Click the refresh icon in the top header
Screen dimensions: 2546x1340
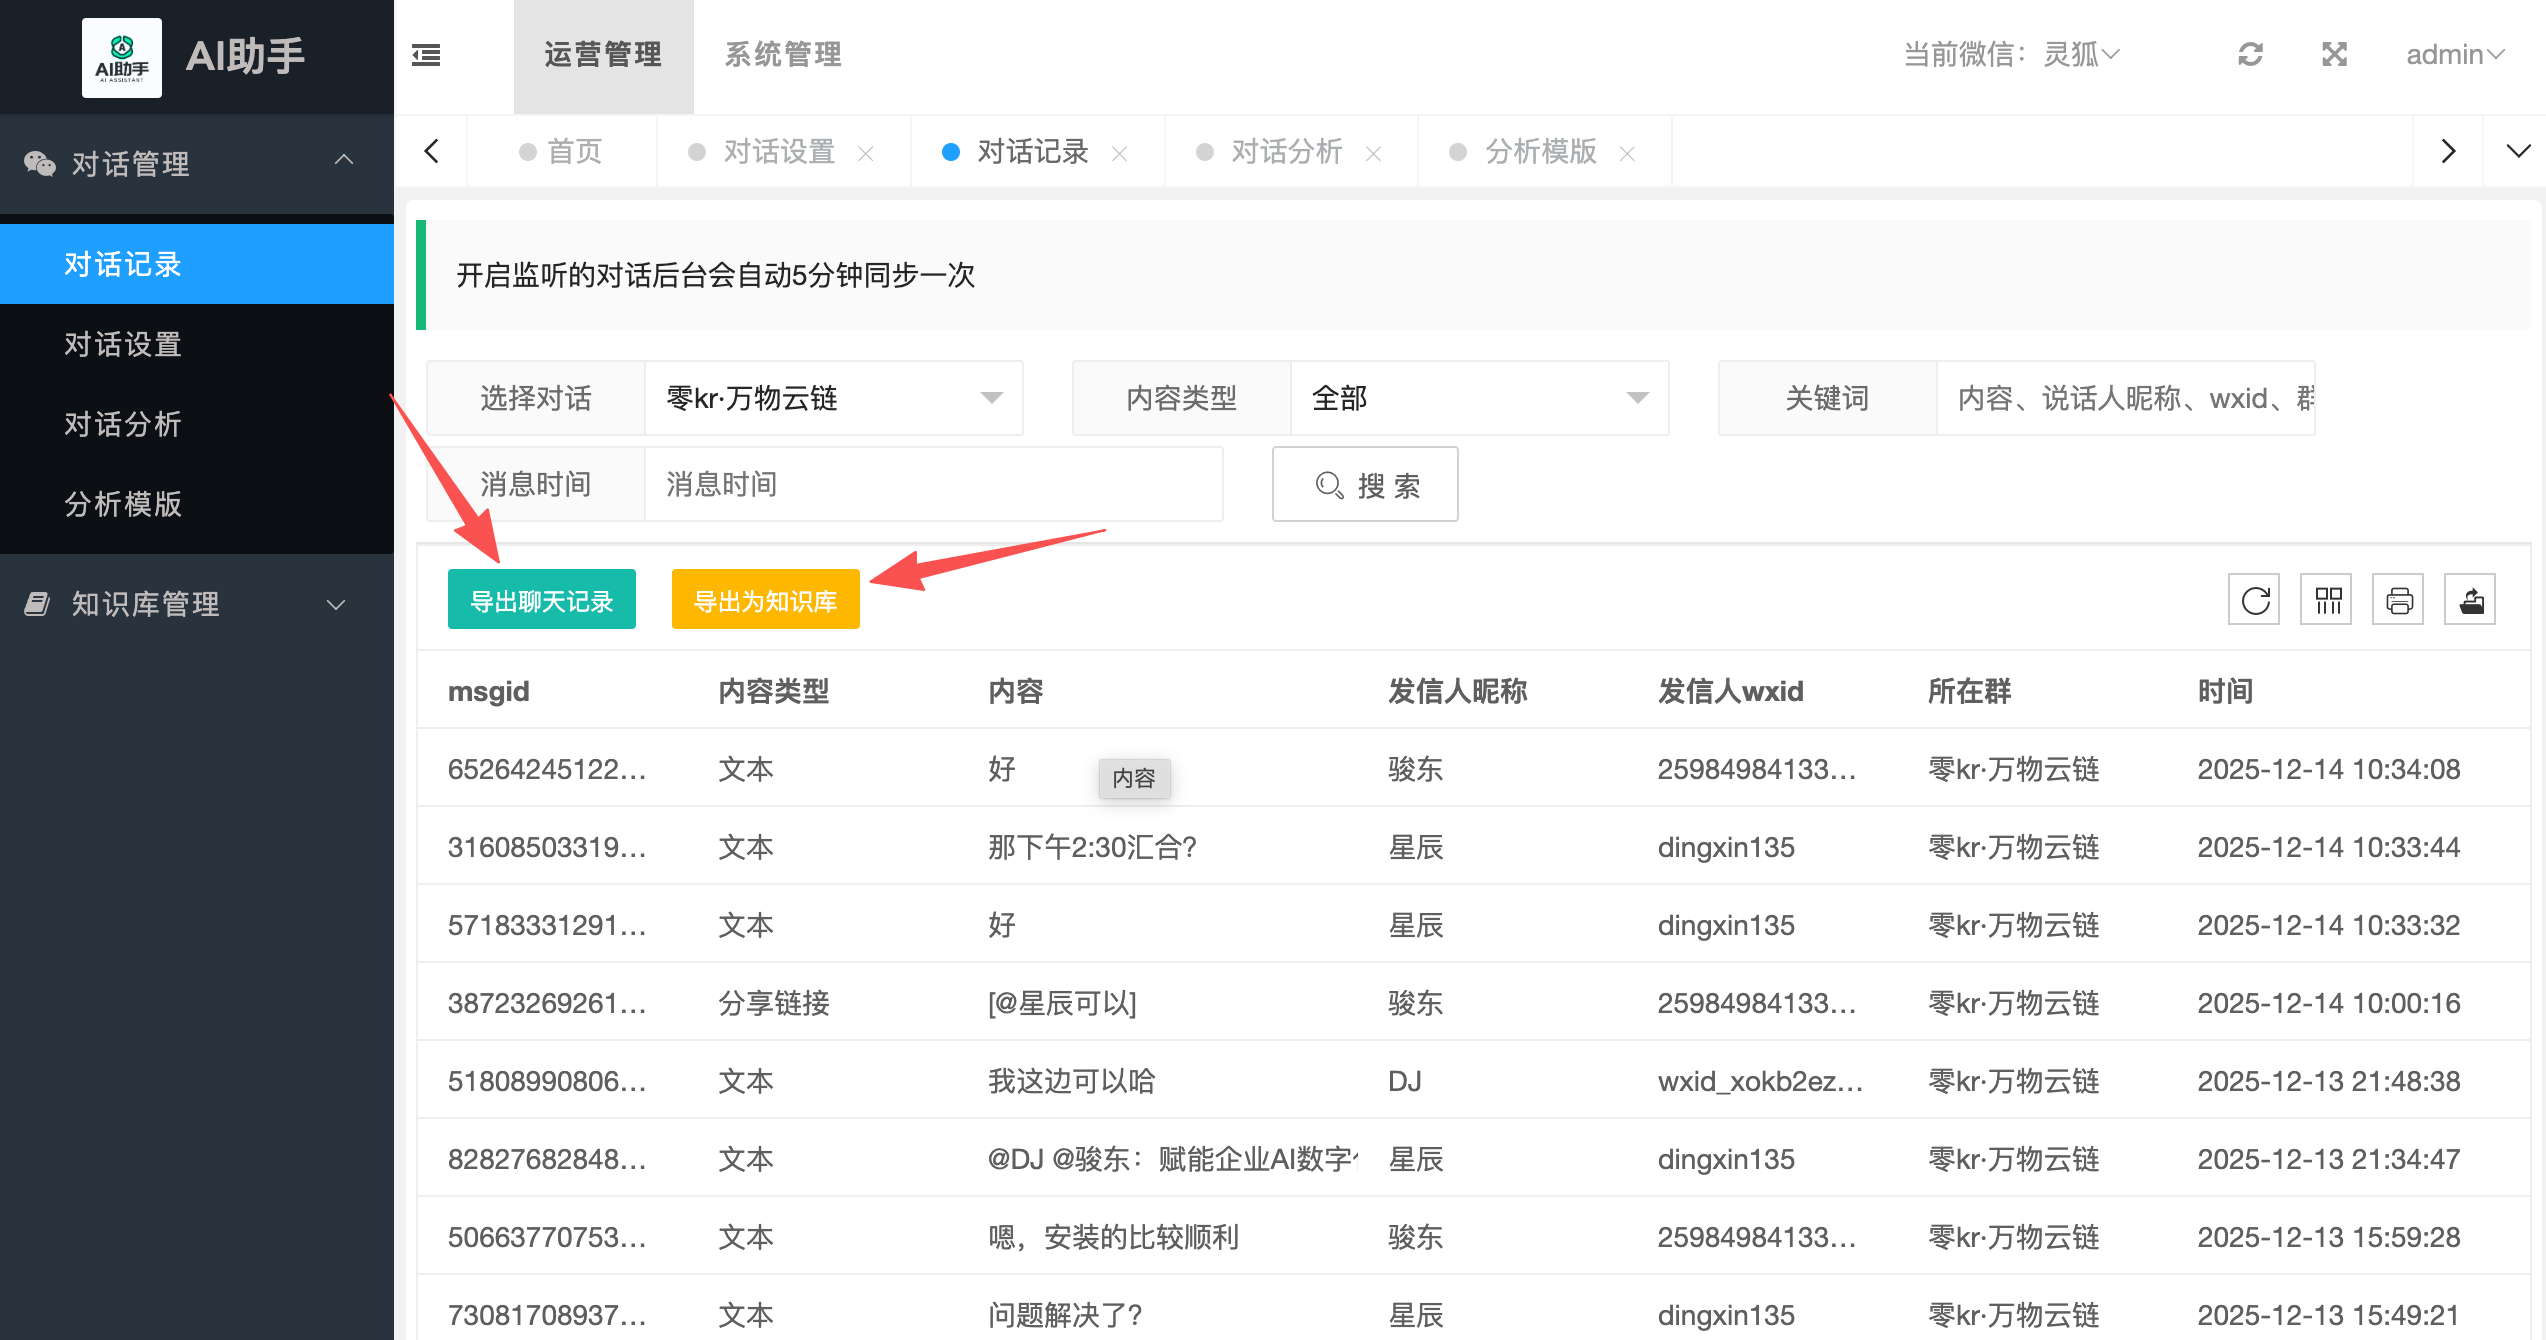[2250, 54]
